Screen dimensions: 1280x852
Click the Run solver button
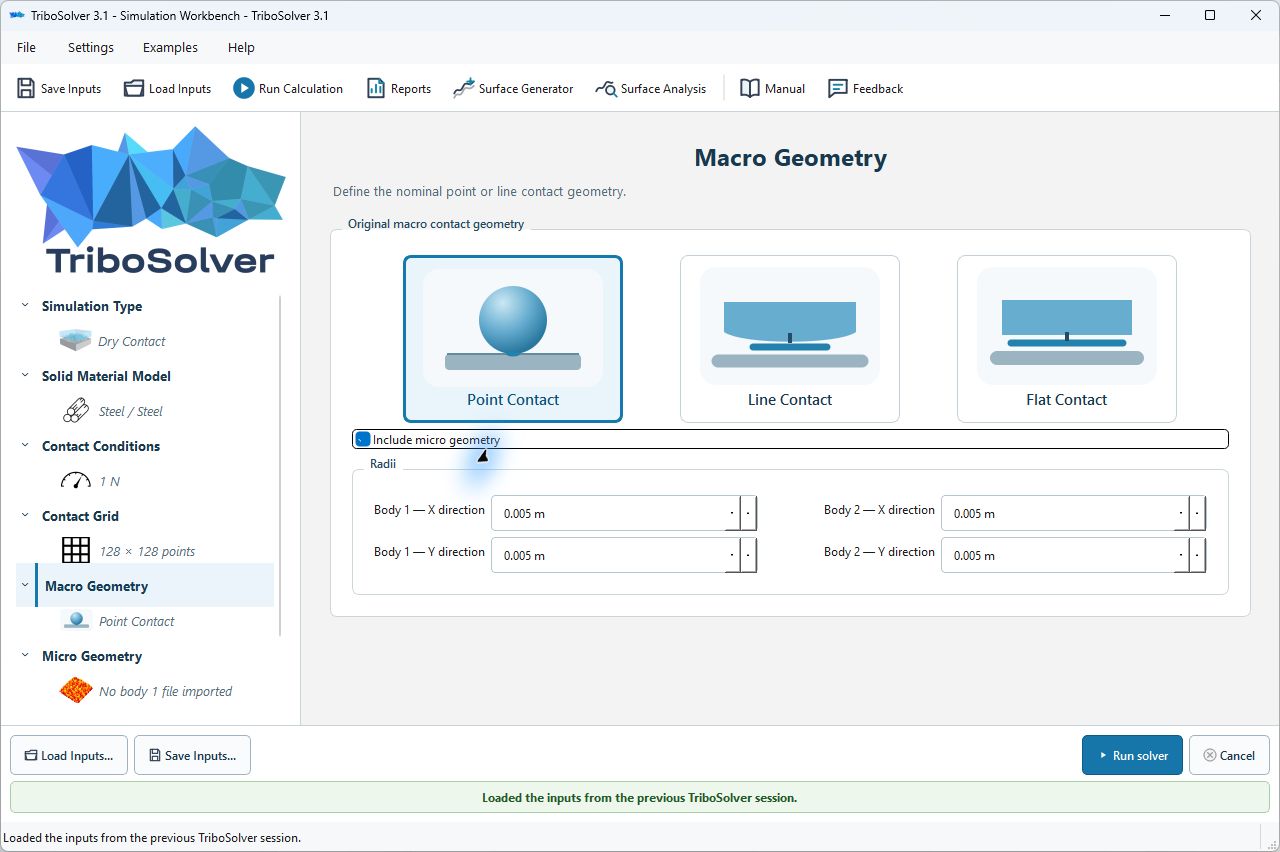tap(1132, 756)
